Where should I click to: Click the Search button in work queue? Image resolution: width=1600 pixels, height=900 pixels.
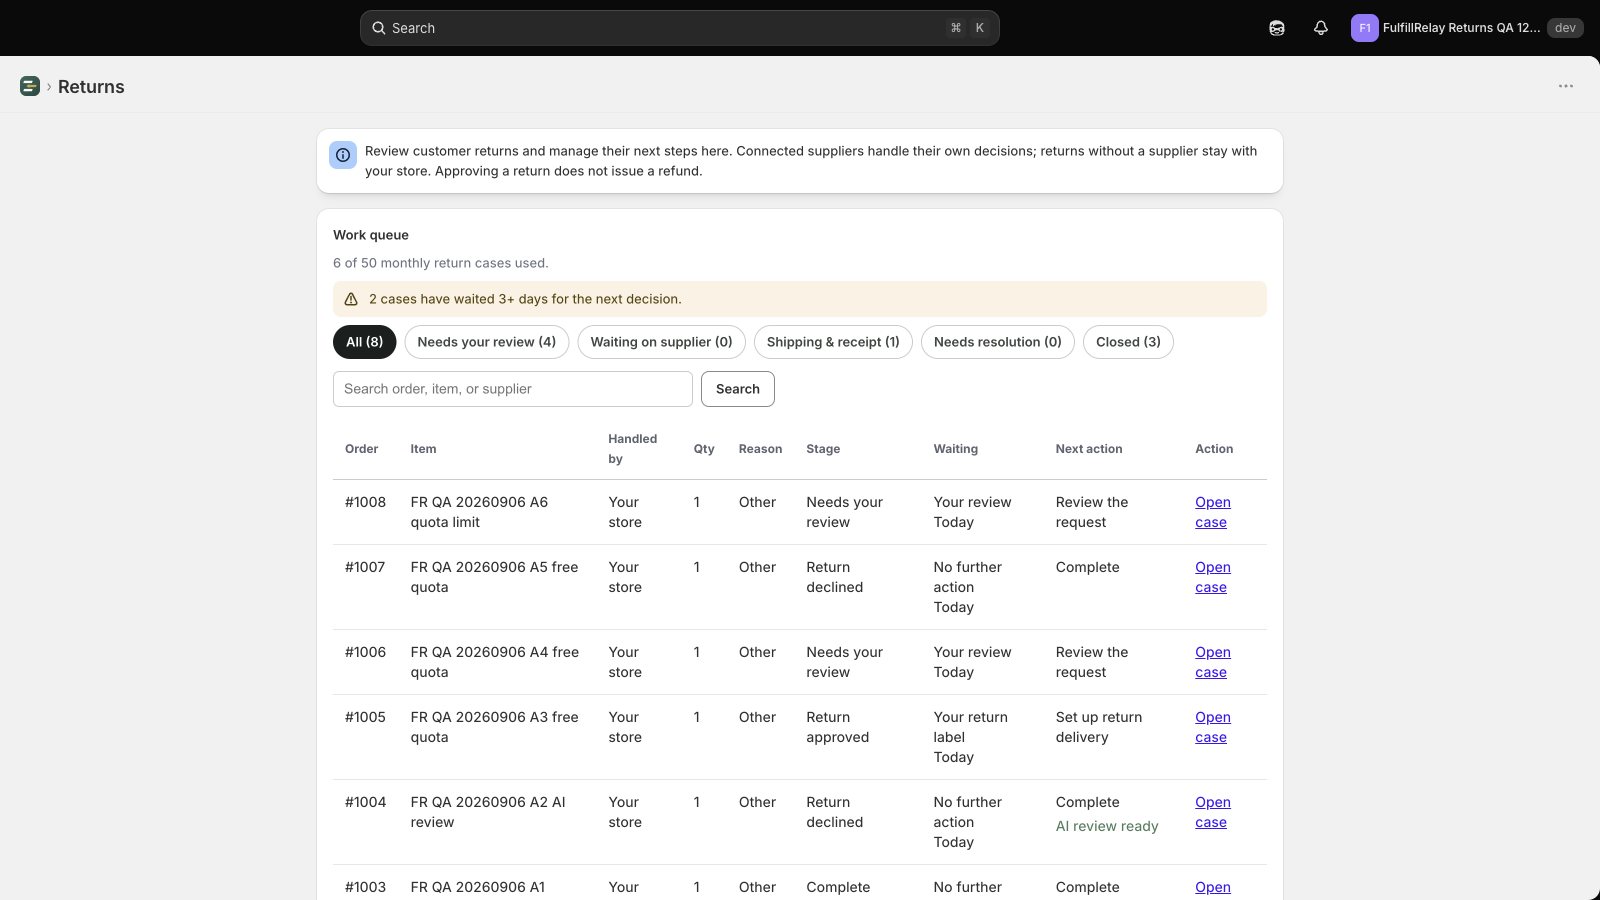(738, 389)
